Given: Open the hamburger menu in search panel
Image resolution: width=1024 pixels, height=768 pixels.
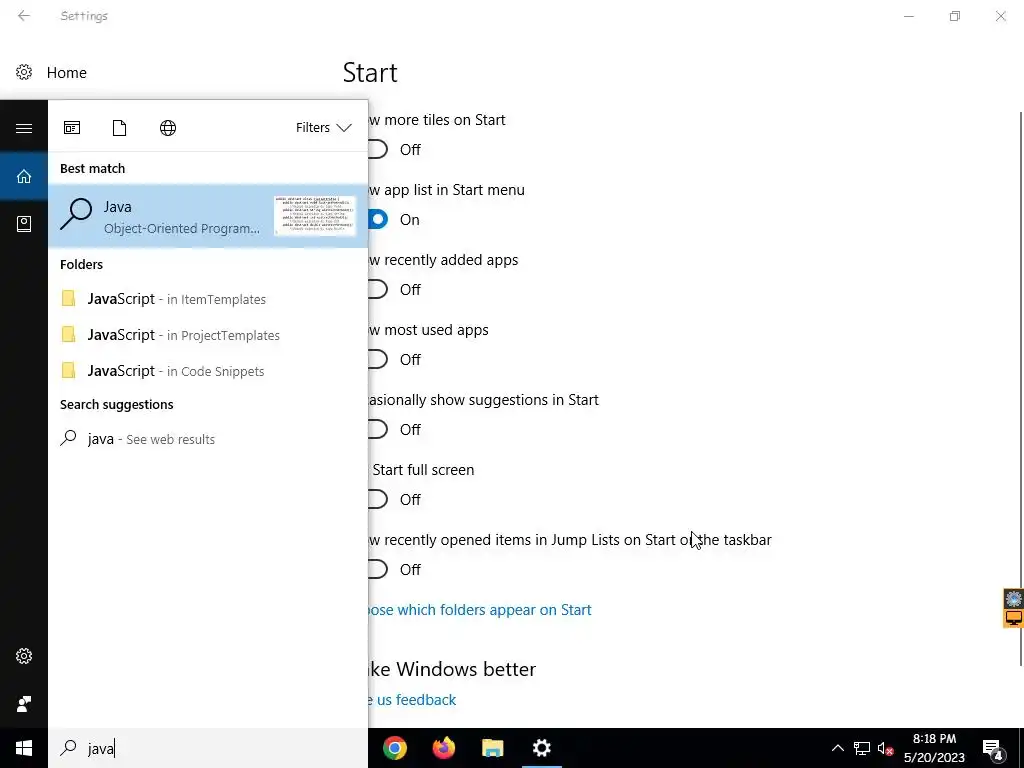Looking at the screenshot, I should (24, 128).
